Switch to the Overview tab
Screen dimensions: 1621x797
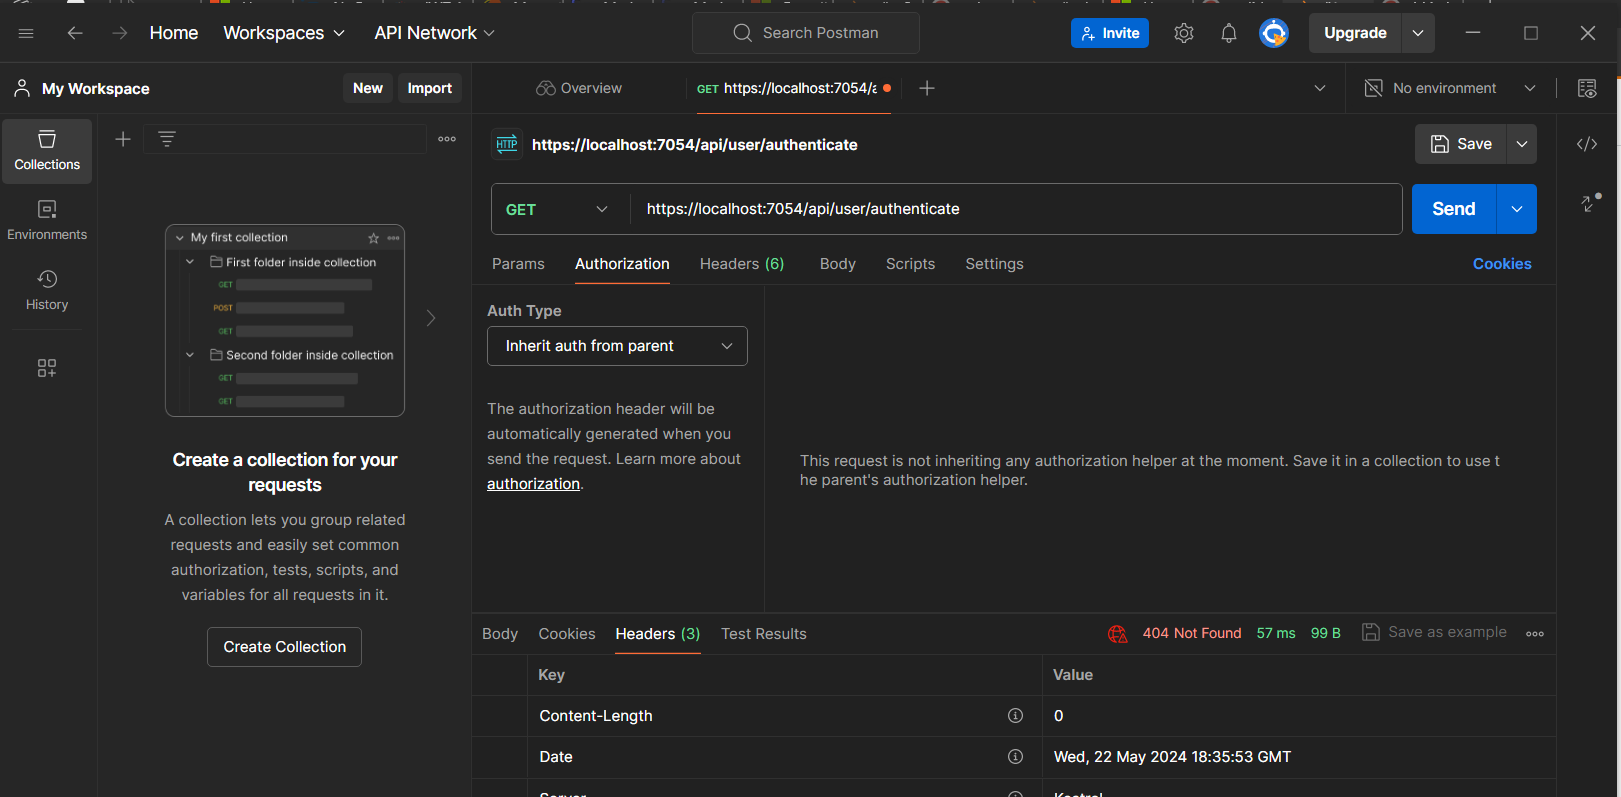click(x=579, y=88)
